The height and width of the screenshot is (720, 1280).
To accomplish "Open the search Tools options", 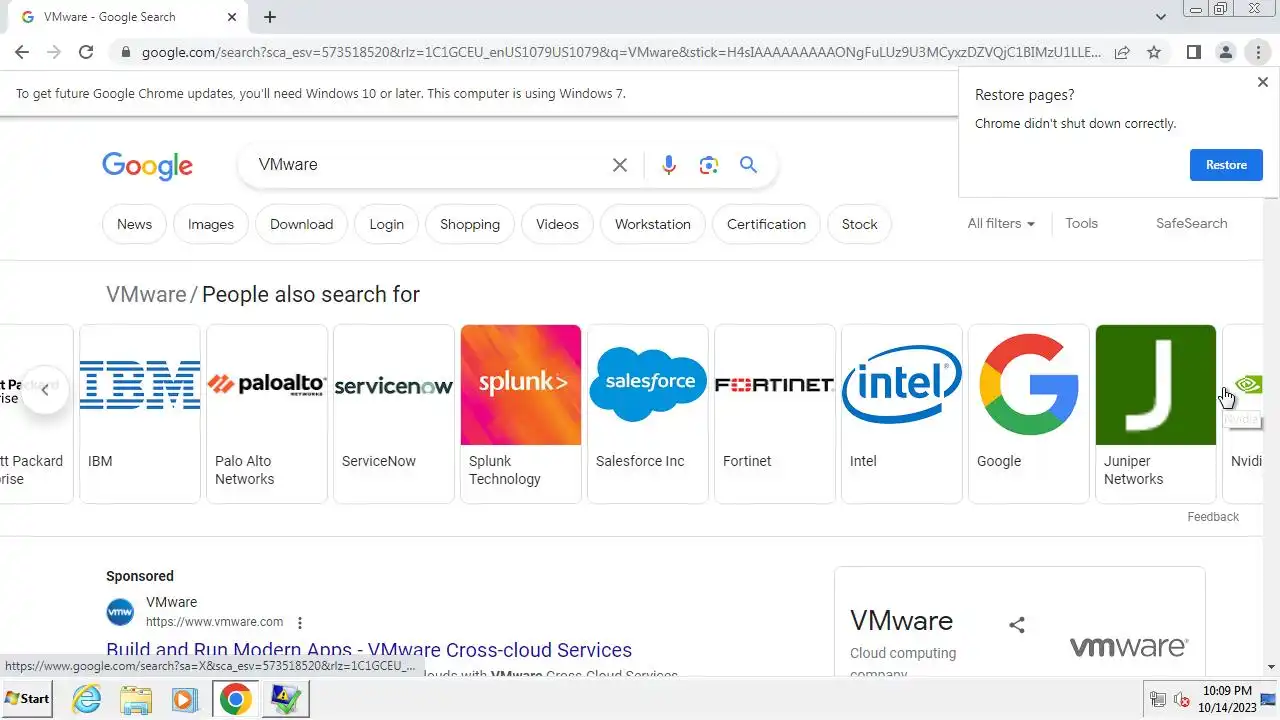I will [x=1081, y=223].
